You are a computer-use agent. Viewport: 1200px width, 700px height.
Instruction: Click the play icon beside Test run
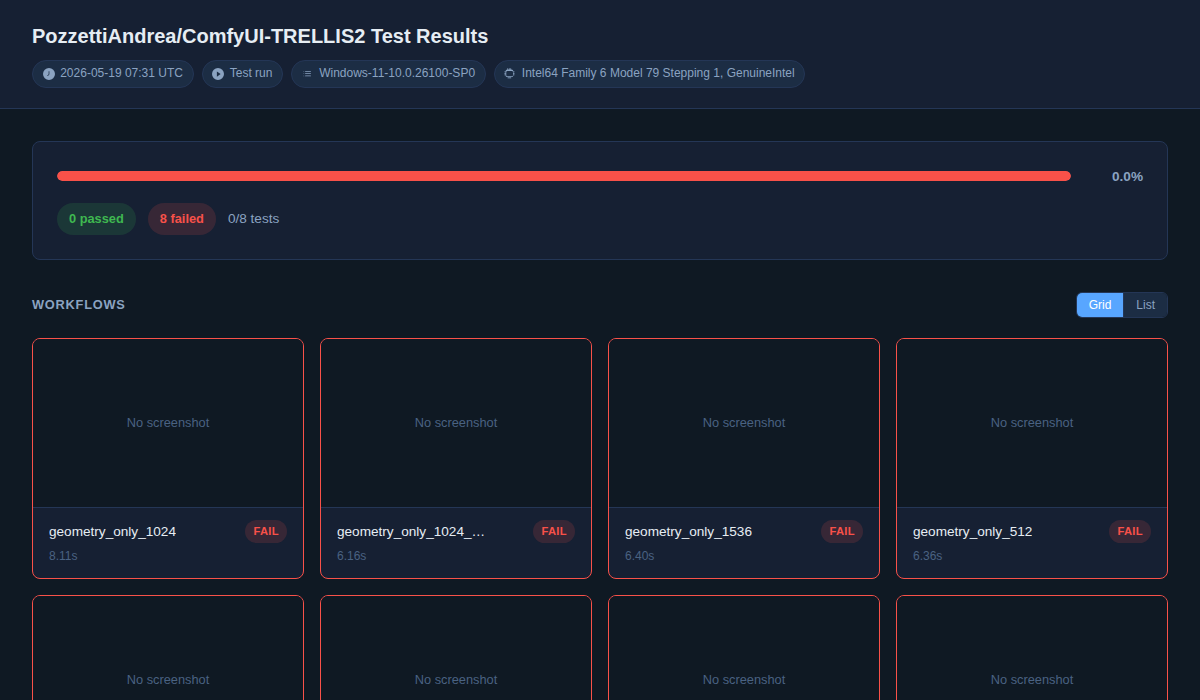pyautogui.click(x=218, y=74)
